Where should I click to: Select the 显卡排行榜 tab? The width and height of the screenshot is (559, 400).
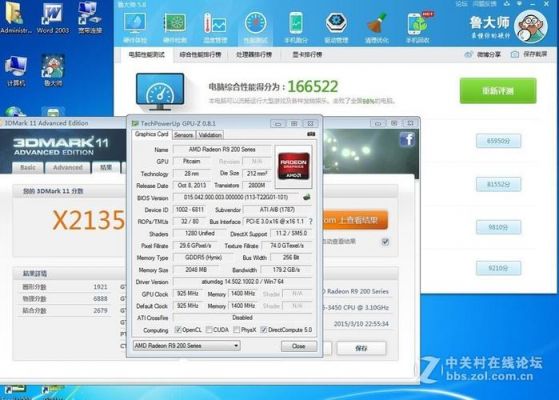click(307, 55)
